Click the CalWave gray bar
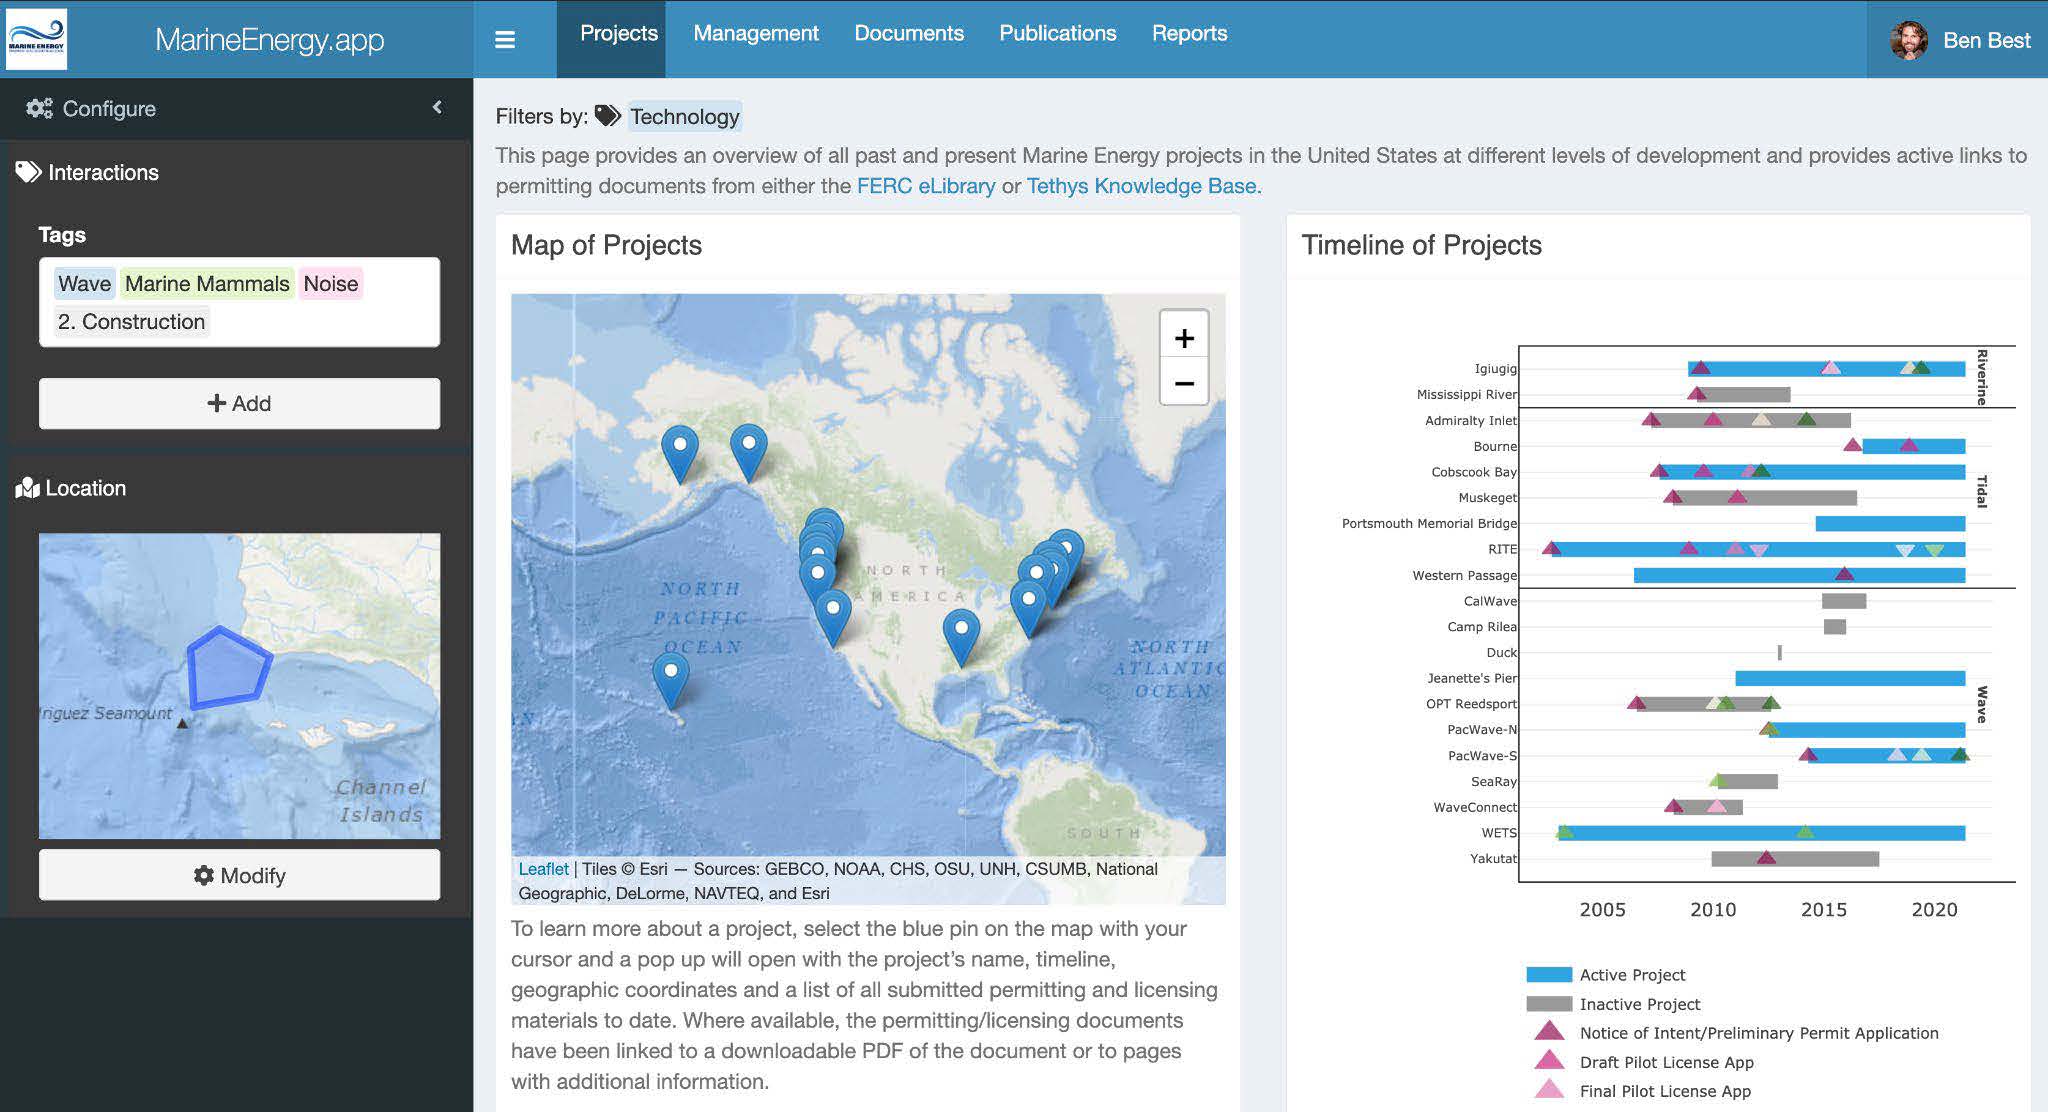The height and width of the screenshot is (1112, 2048). click(x=1844, y=601)
